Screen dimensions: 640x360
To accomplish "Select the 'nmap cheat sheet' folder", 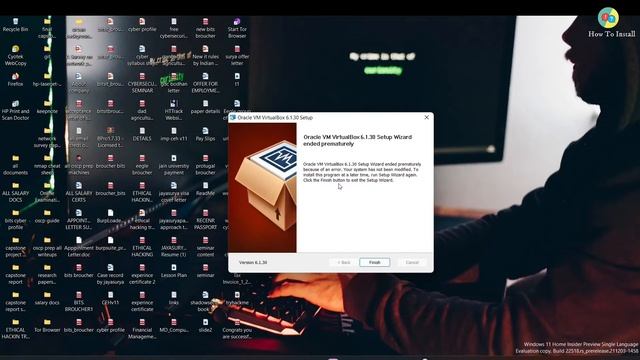I will 47,165.
